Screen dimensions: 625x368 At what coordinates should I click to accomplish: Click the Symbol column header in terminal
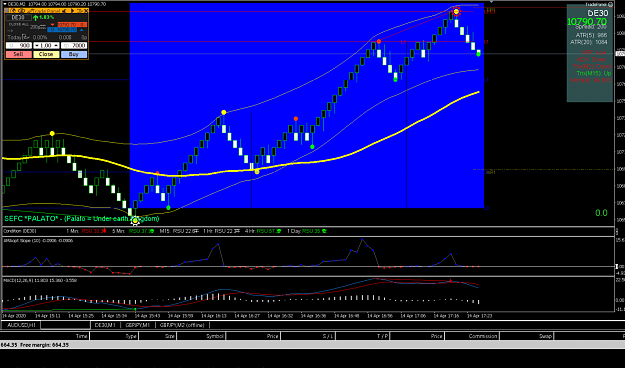pos(201,336)
